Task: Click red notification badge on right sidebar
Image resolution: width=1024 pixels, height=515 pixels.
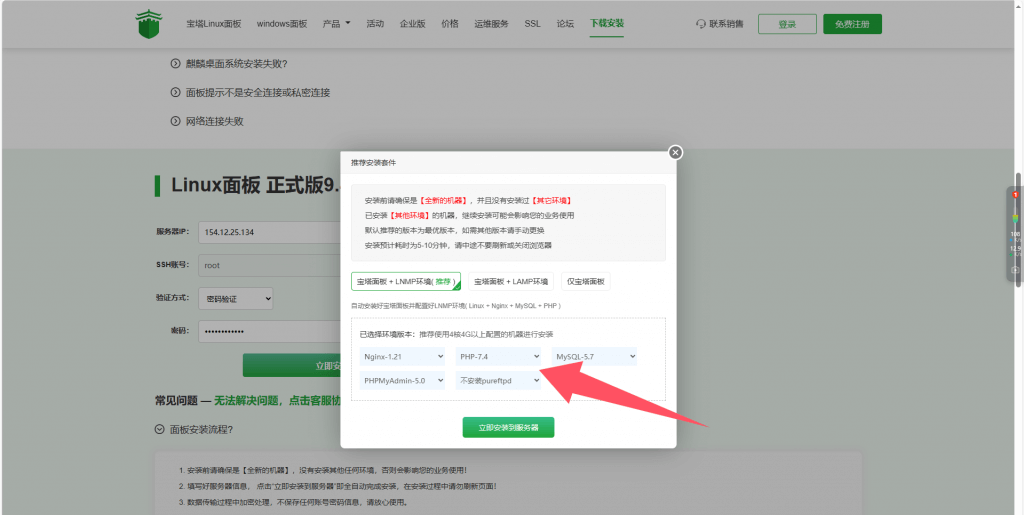Action: [1015, 195]
